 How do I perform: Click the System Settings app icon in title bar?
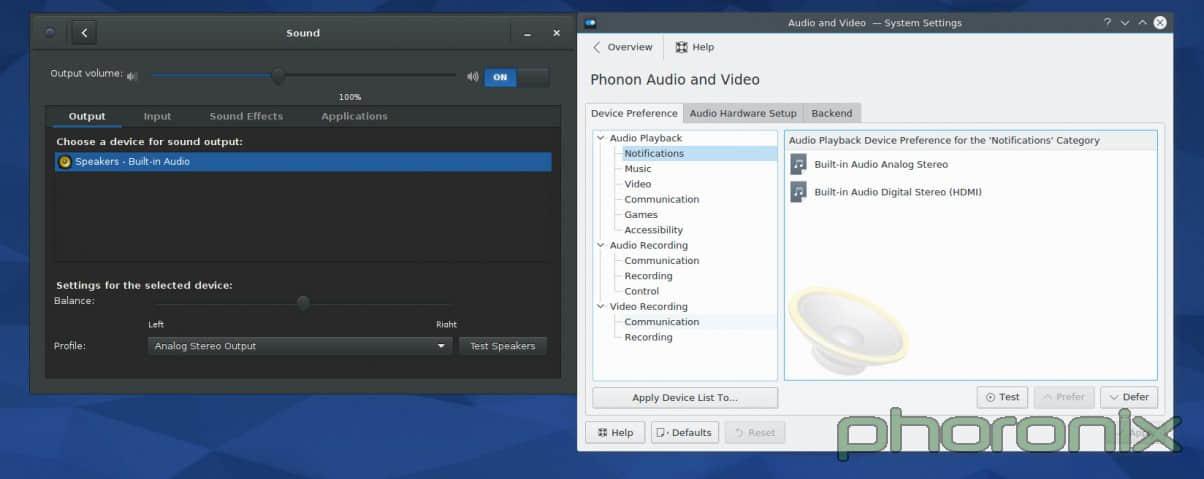coord(591,22)
